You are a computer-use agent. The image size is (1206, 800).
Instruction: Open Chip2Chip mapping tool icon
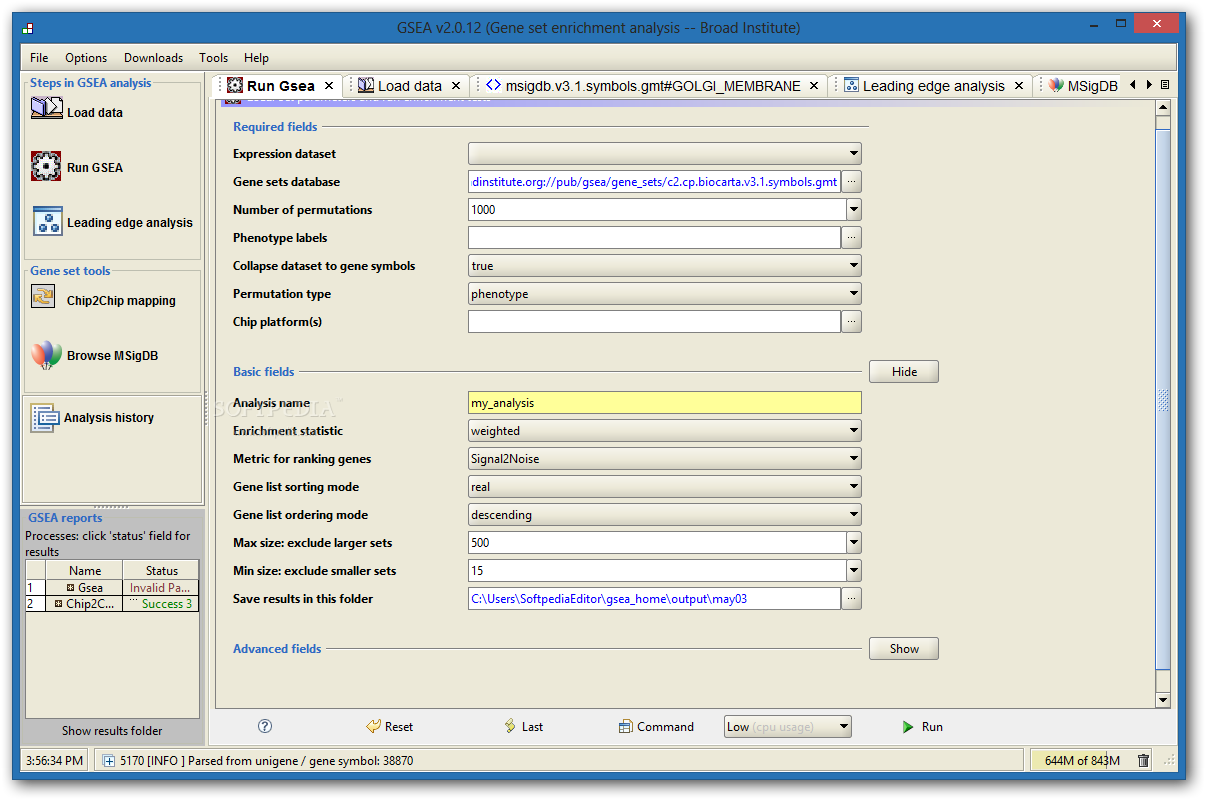(43, 297)
